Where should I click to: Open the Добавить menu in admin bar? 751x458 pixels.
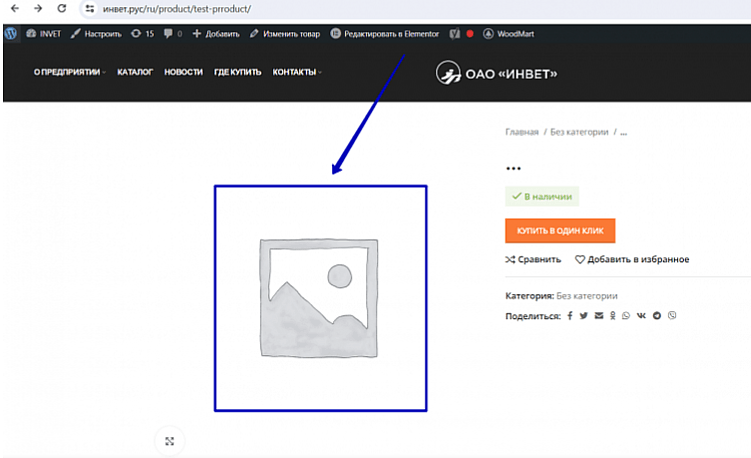[x=216, y=34]
